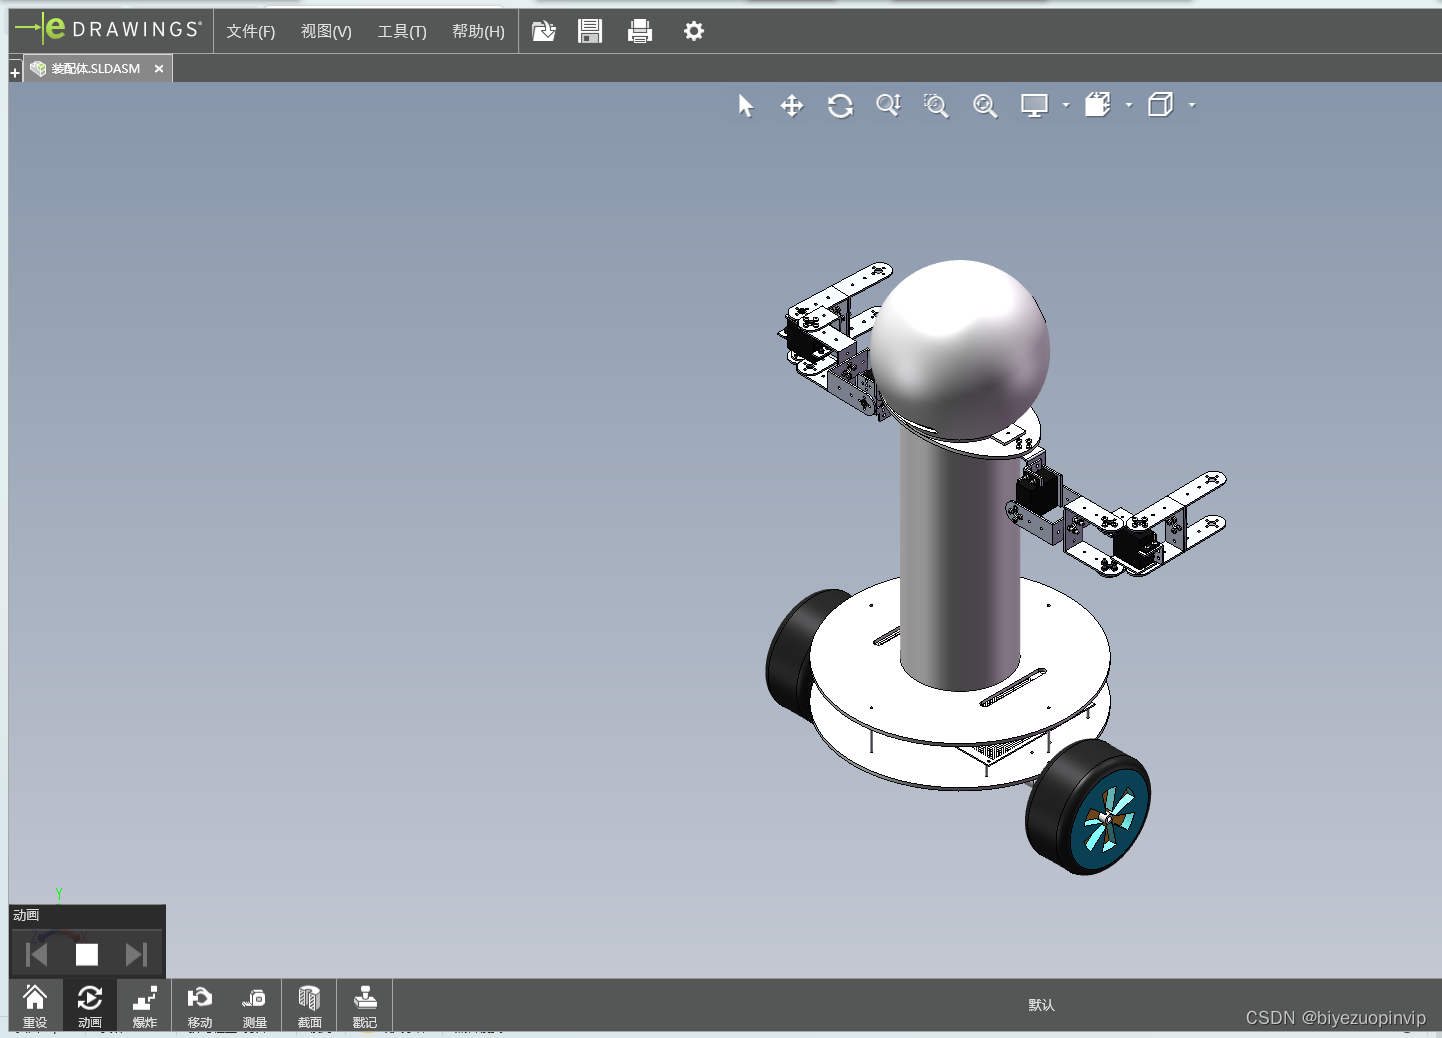Open the 帮助(H) menu
1442x1038 pixels.
[x=478, y=31]
